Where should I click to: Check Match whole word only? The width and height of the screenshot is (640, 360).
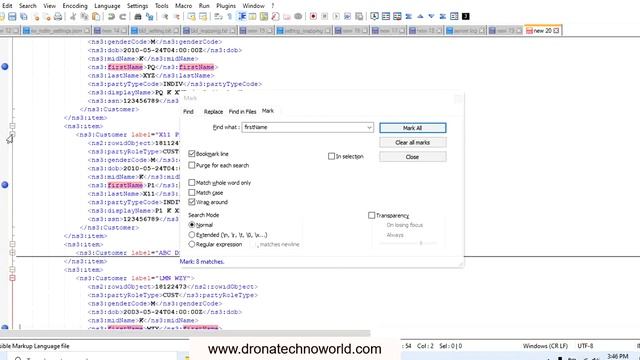(191, 182)
